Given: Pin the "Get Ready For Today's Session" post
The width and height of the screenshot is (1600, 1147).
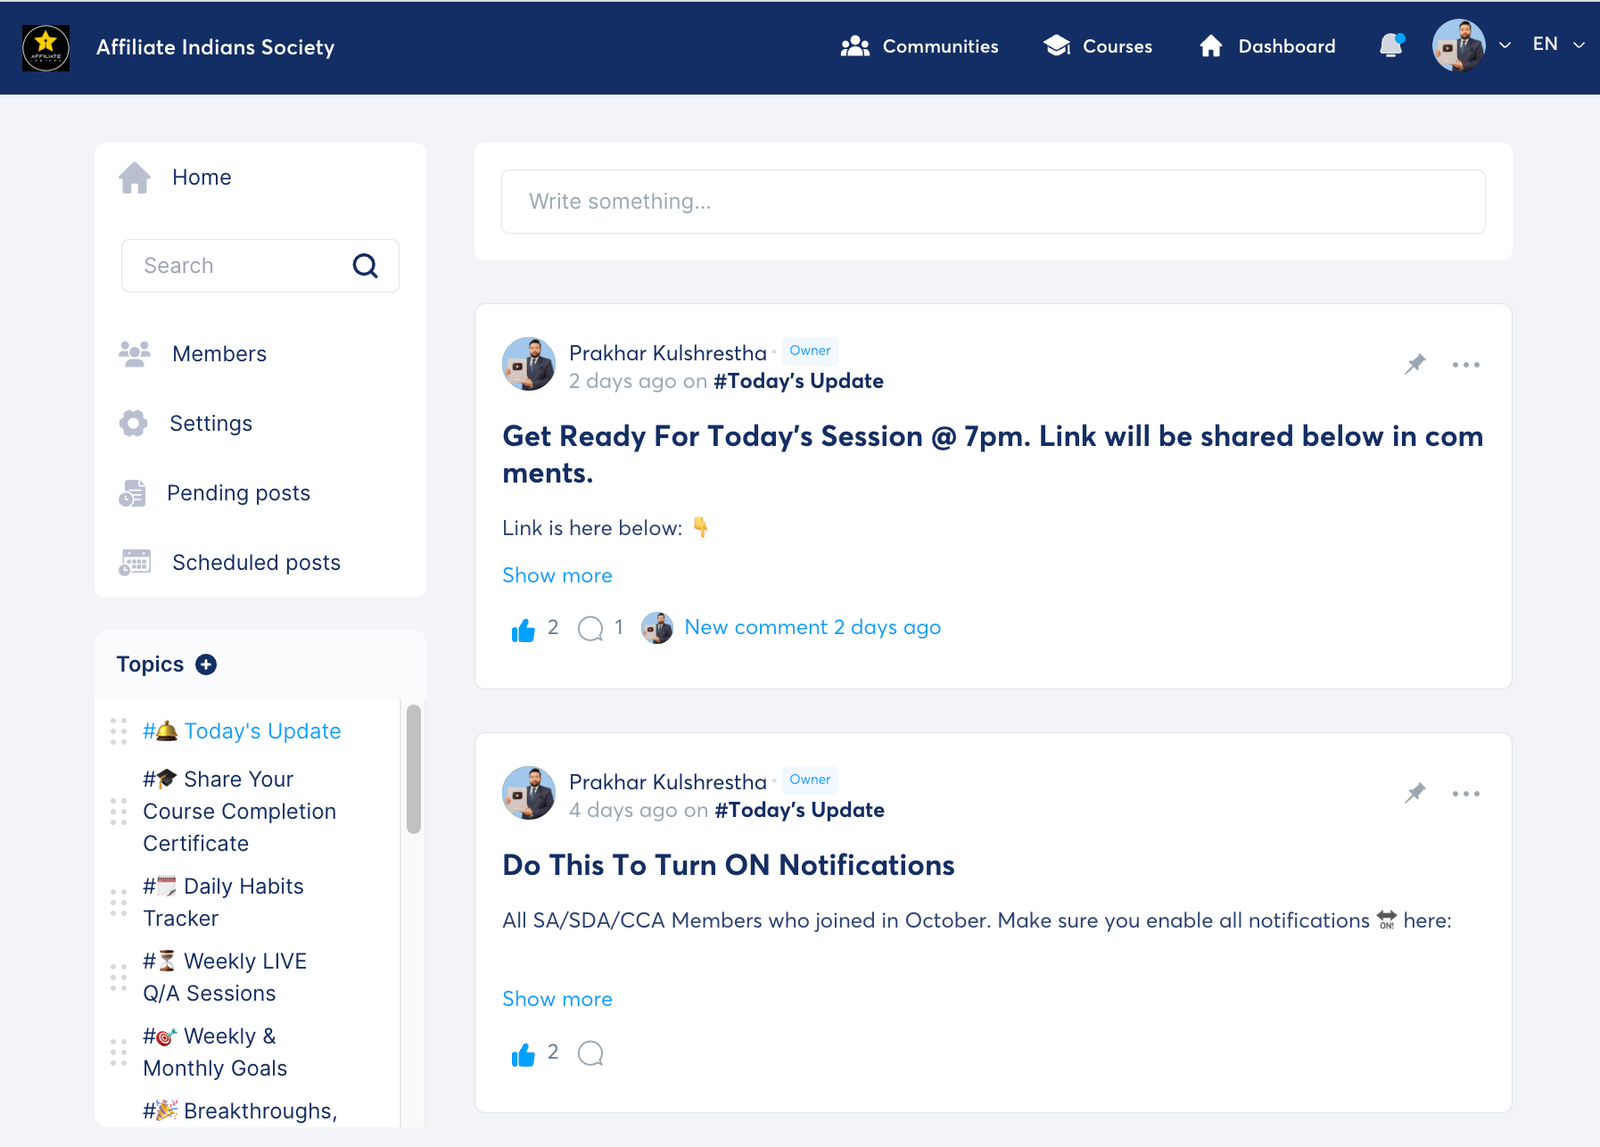Looking at the screenshot, I should pyautogui.click(x=1415, y=364).
